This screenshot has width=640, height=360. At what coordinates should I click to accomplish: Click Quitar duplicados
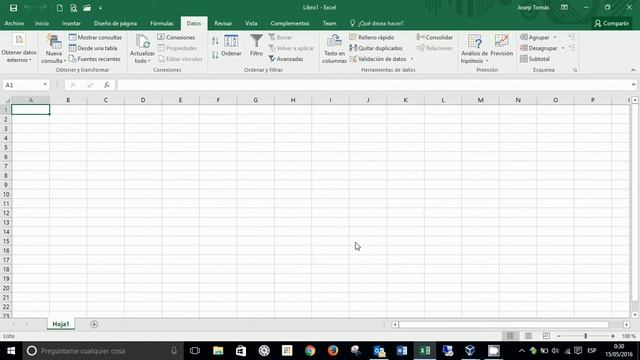pyautogui.click(x=376, y=48)
